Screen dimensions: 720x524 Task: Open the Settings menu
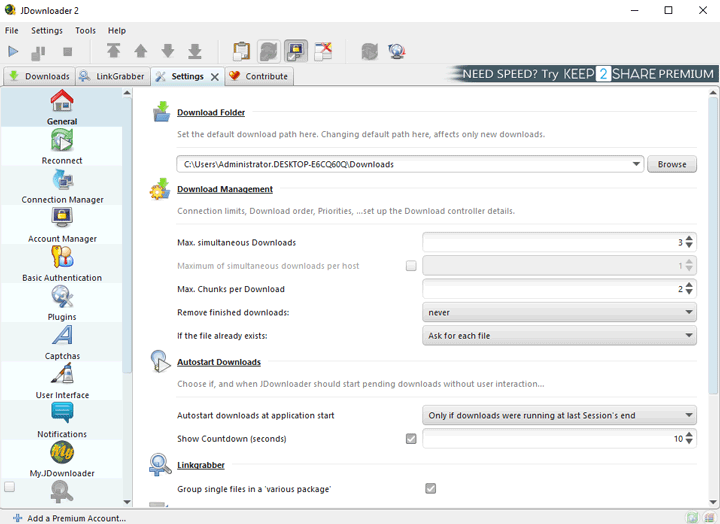(x=47, y=31)
